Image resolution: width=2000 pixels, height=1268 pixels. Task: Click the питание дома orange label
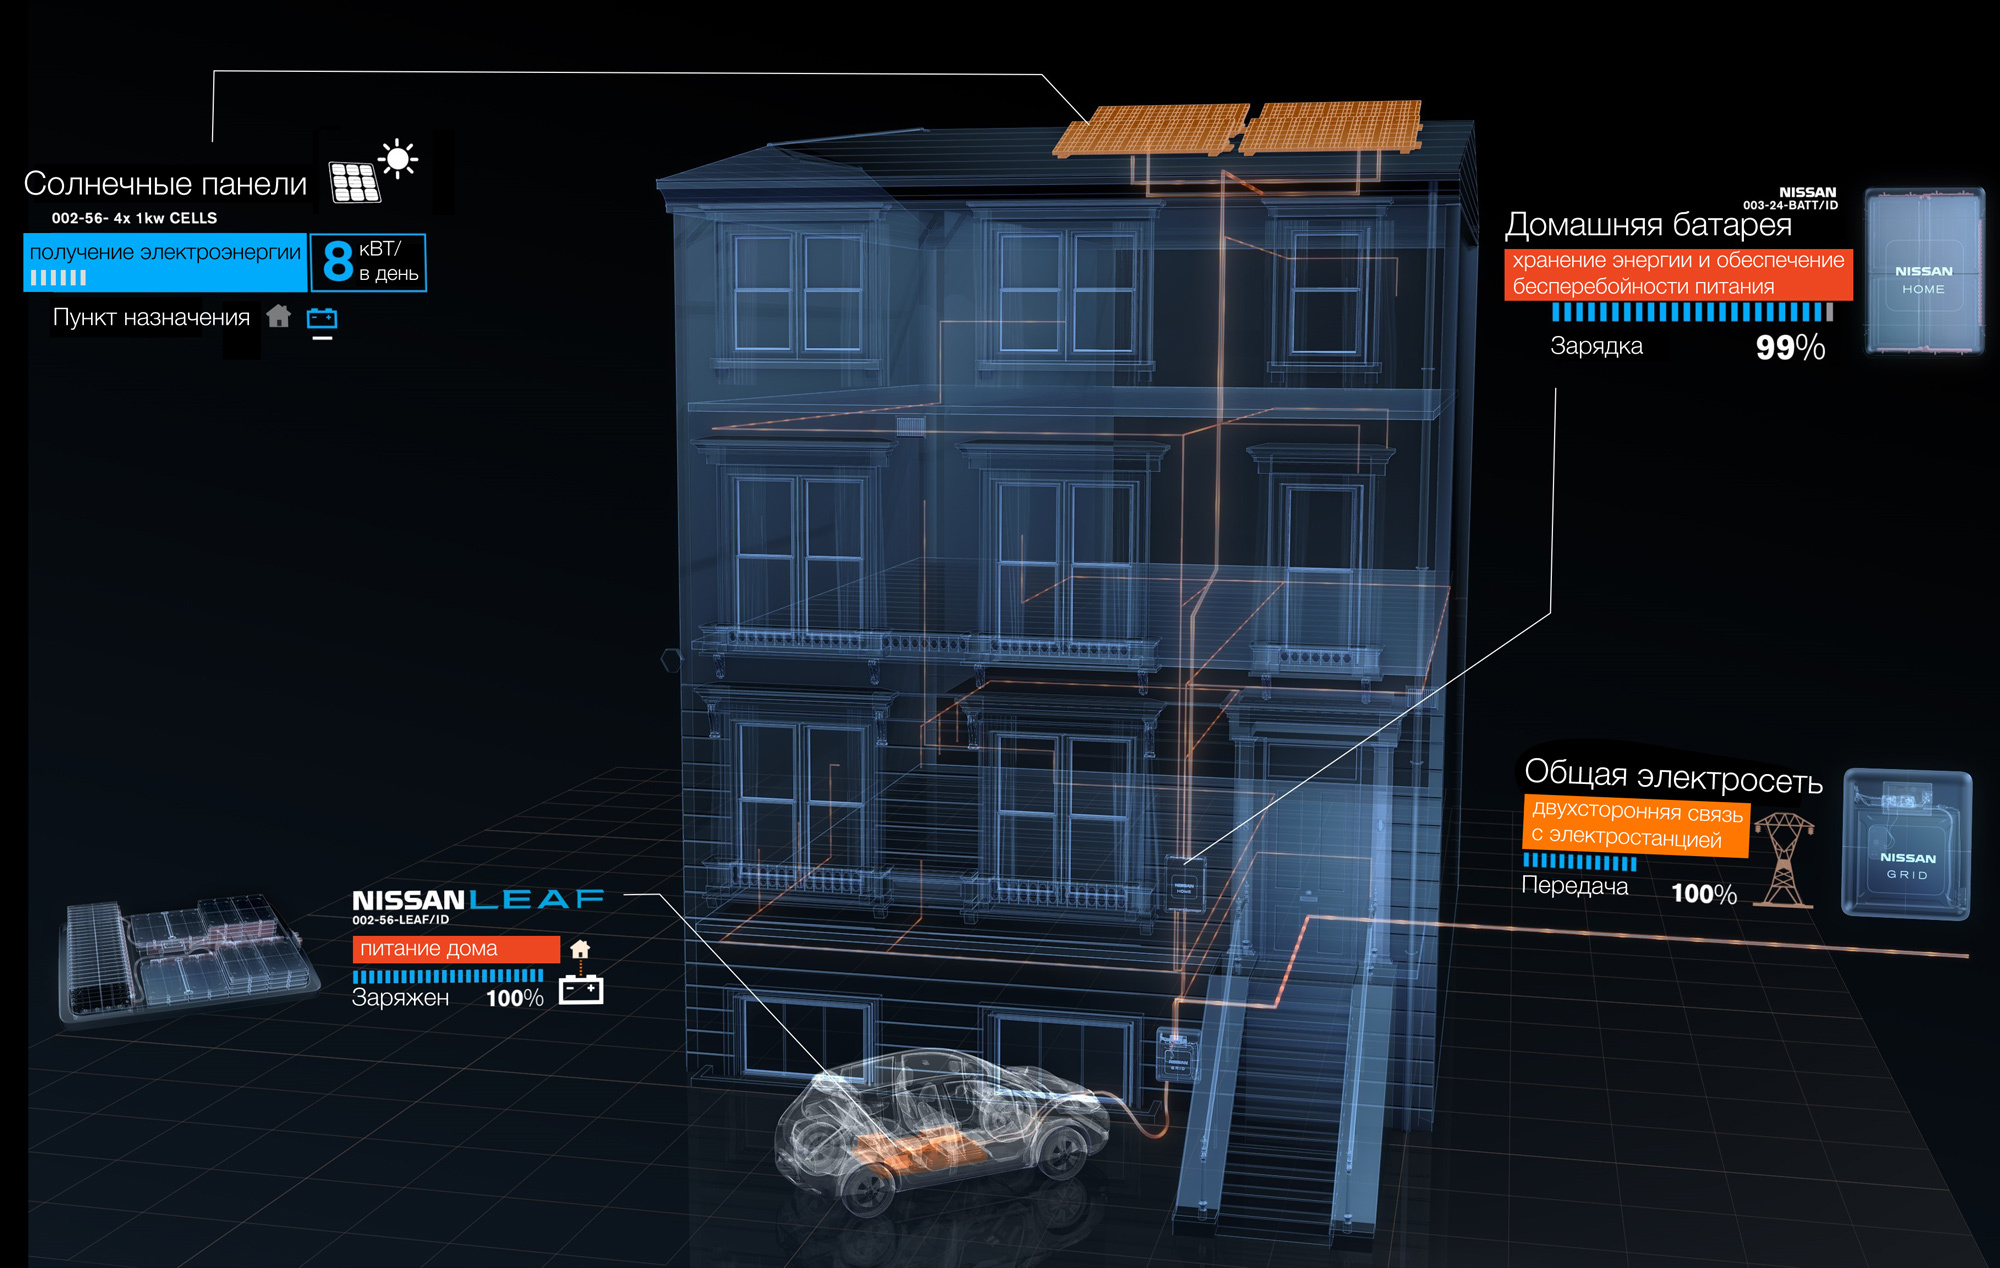point(455,949)
